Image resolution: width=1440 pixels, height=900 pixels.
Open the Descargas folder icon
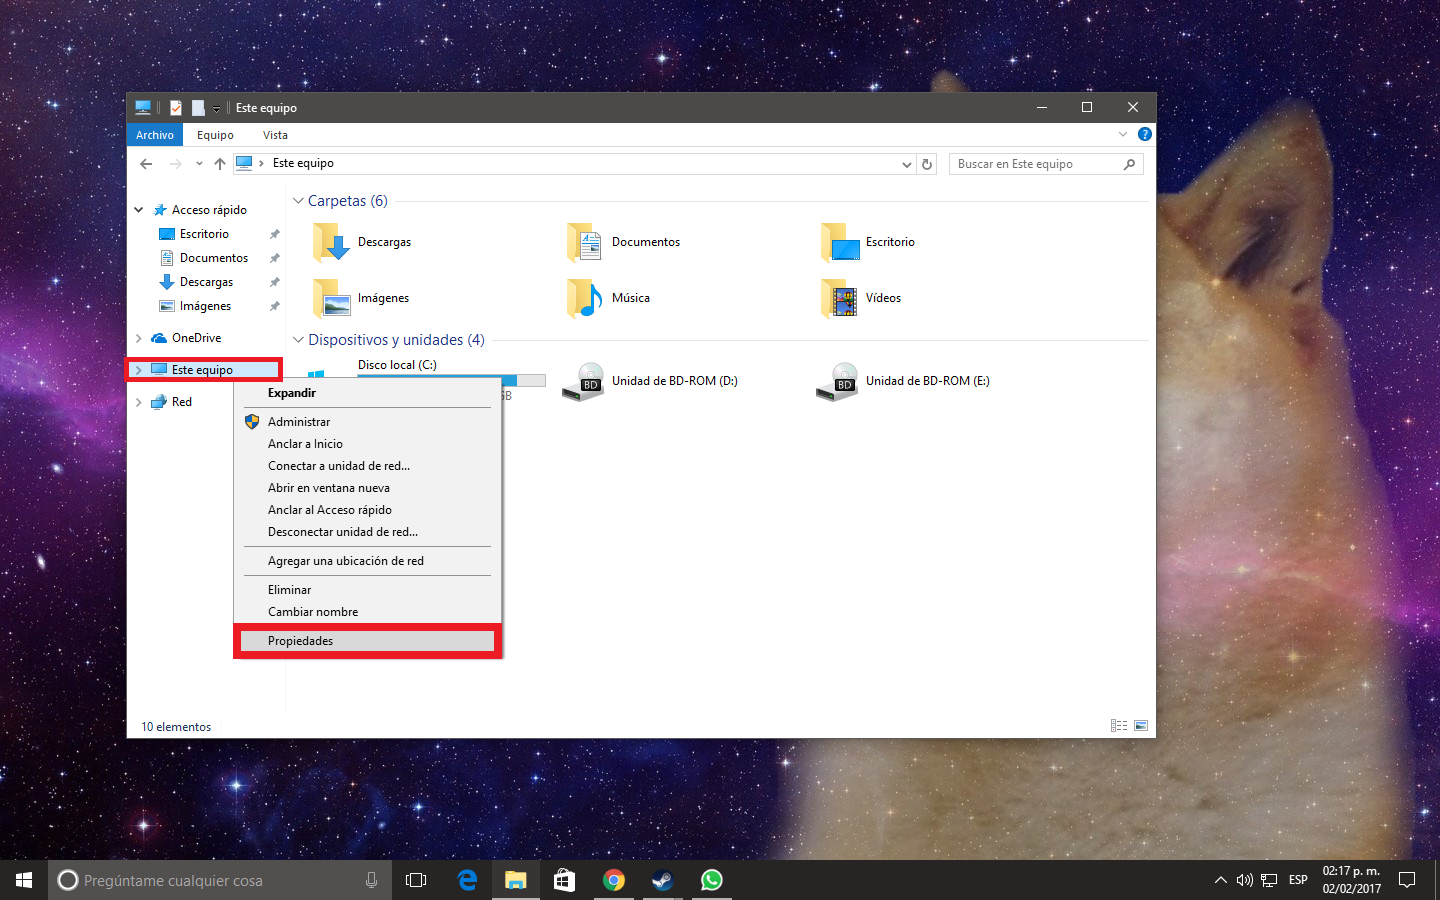332,242
